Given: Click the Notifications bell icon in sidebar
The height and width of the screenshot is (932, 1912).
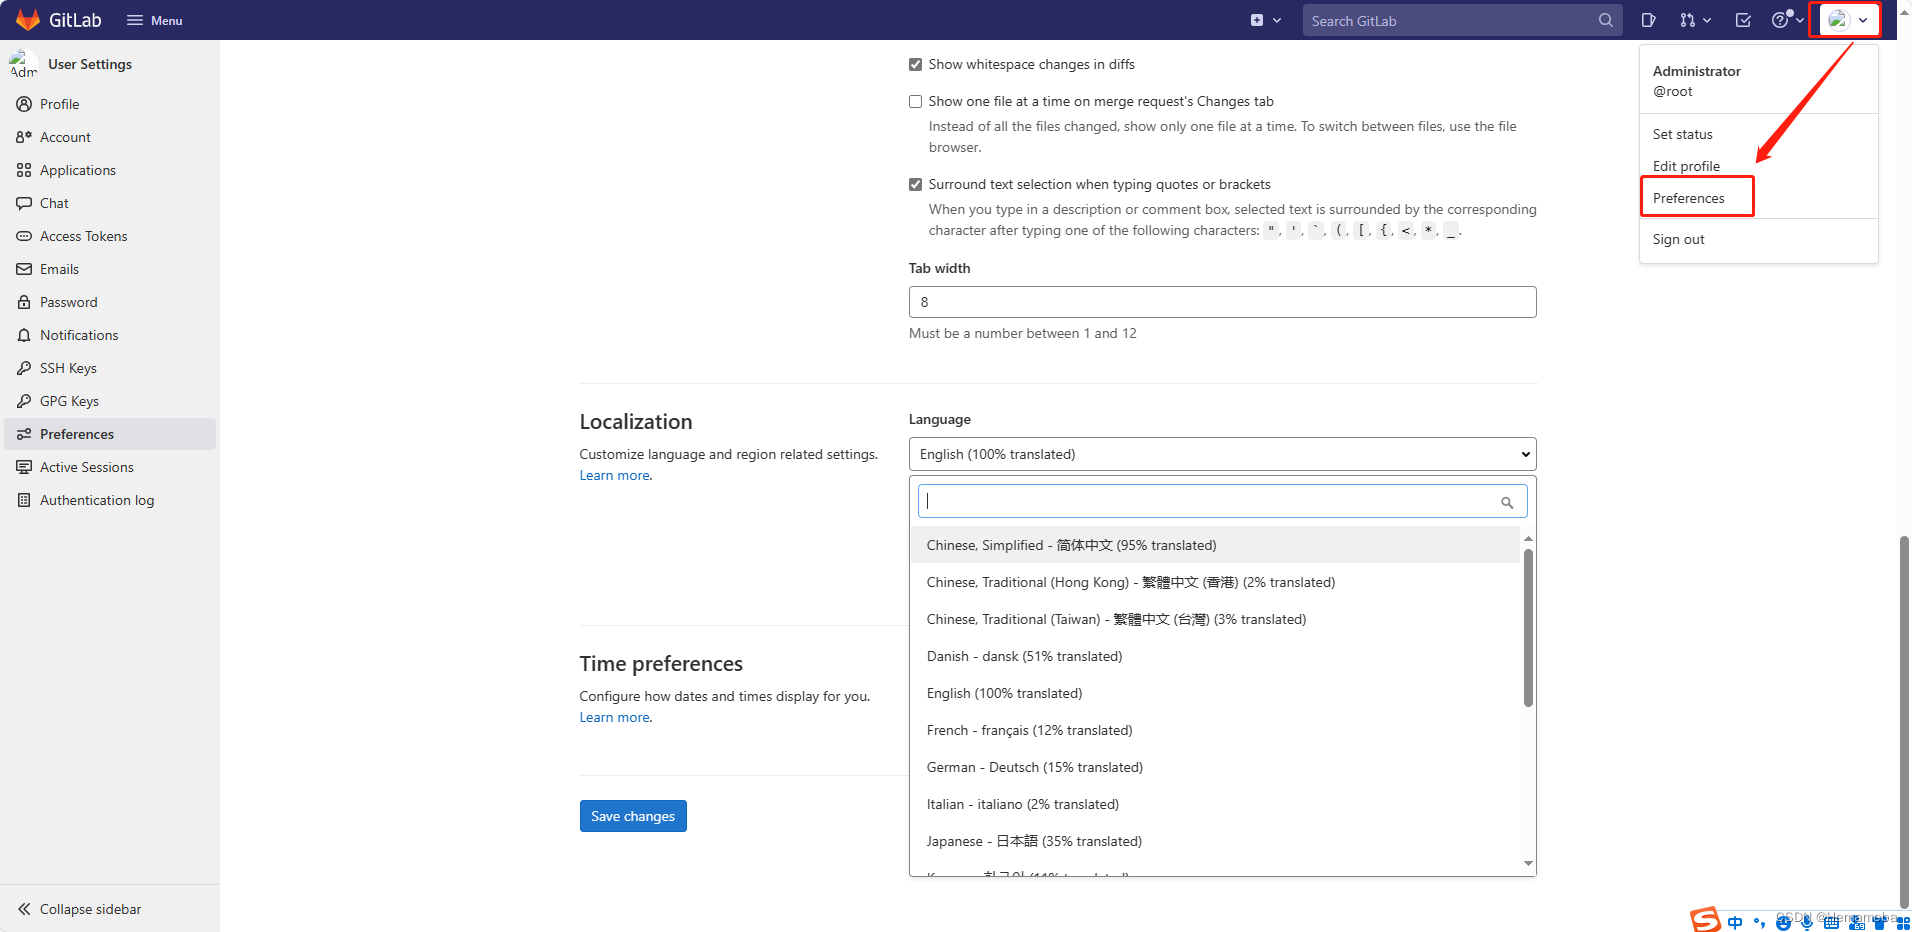Looking at the screenshot, I should (24, 335).
